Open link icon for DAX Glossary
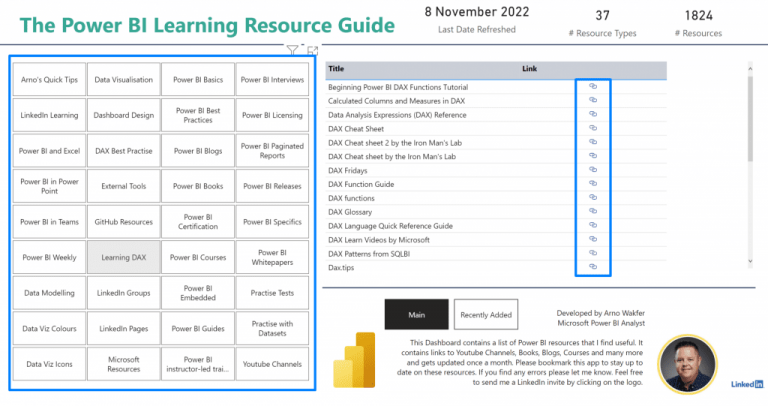 click(x=593, y=211)
